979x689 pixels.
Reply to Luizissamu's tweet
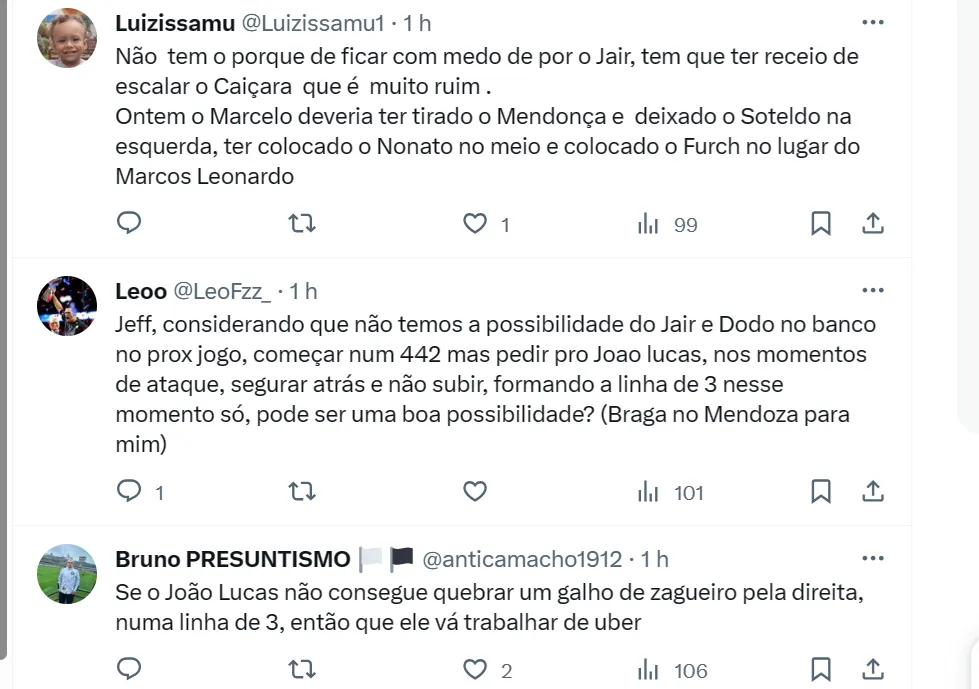pos(129,223)
